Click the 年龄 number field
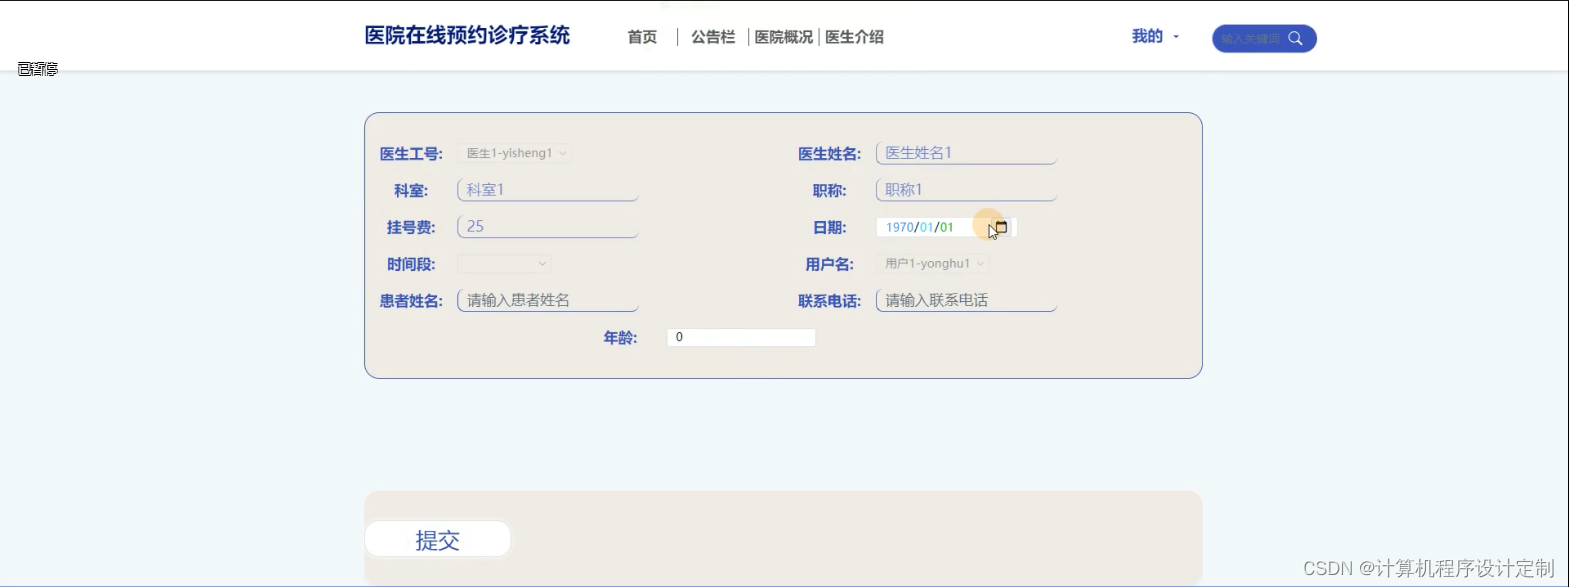Image resolution: width=1569 pixels, height=587 pixels. pos(741,337)
